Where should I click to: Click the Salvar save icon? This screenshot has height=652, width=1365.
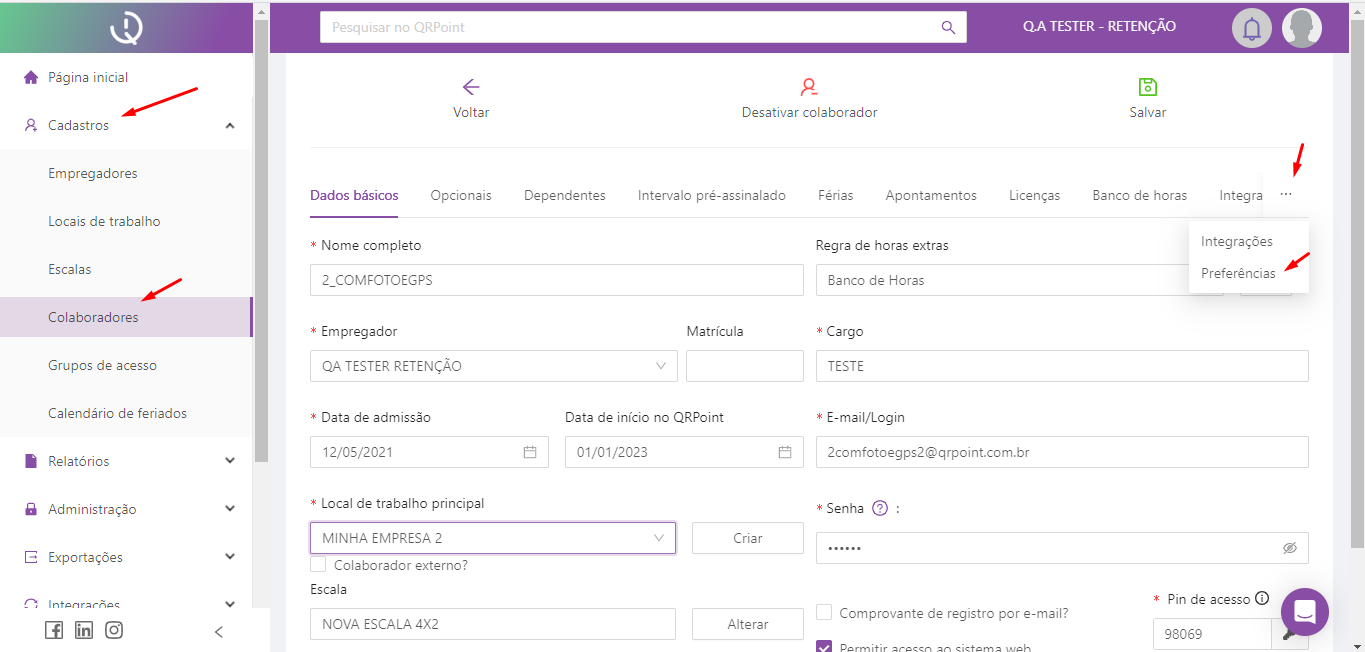pos(1147,87)
